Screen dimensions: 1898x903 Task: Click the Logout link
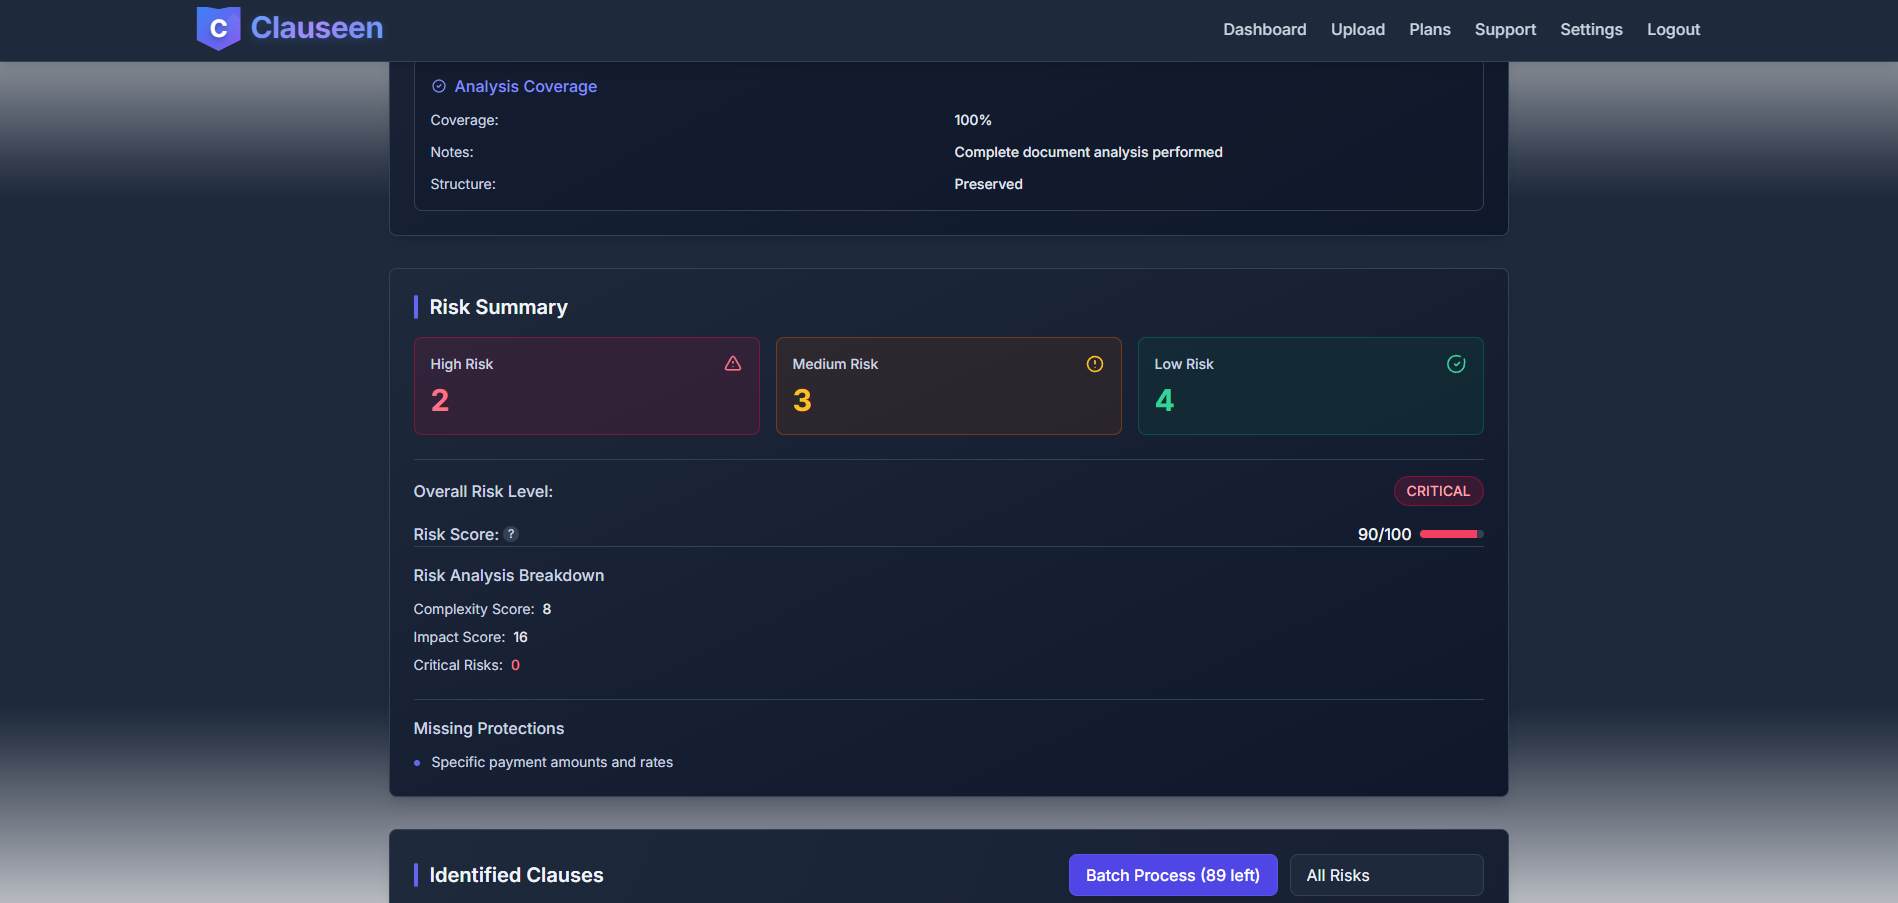pyautogui.click(x=1673, y=29)
